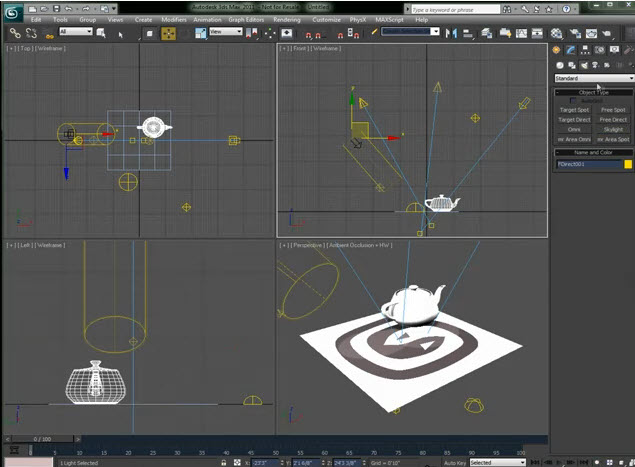635x467 pixels.
Task: Click the Select by Name icon
Action: pyautogui.click(x=101, y=33)
